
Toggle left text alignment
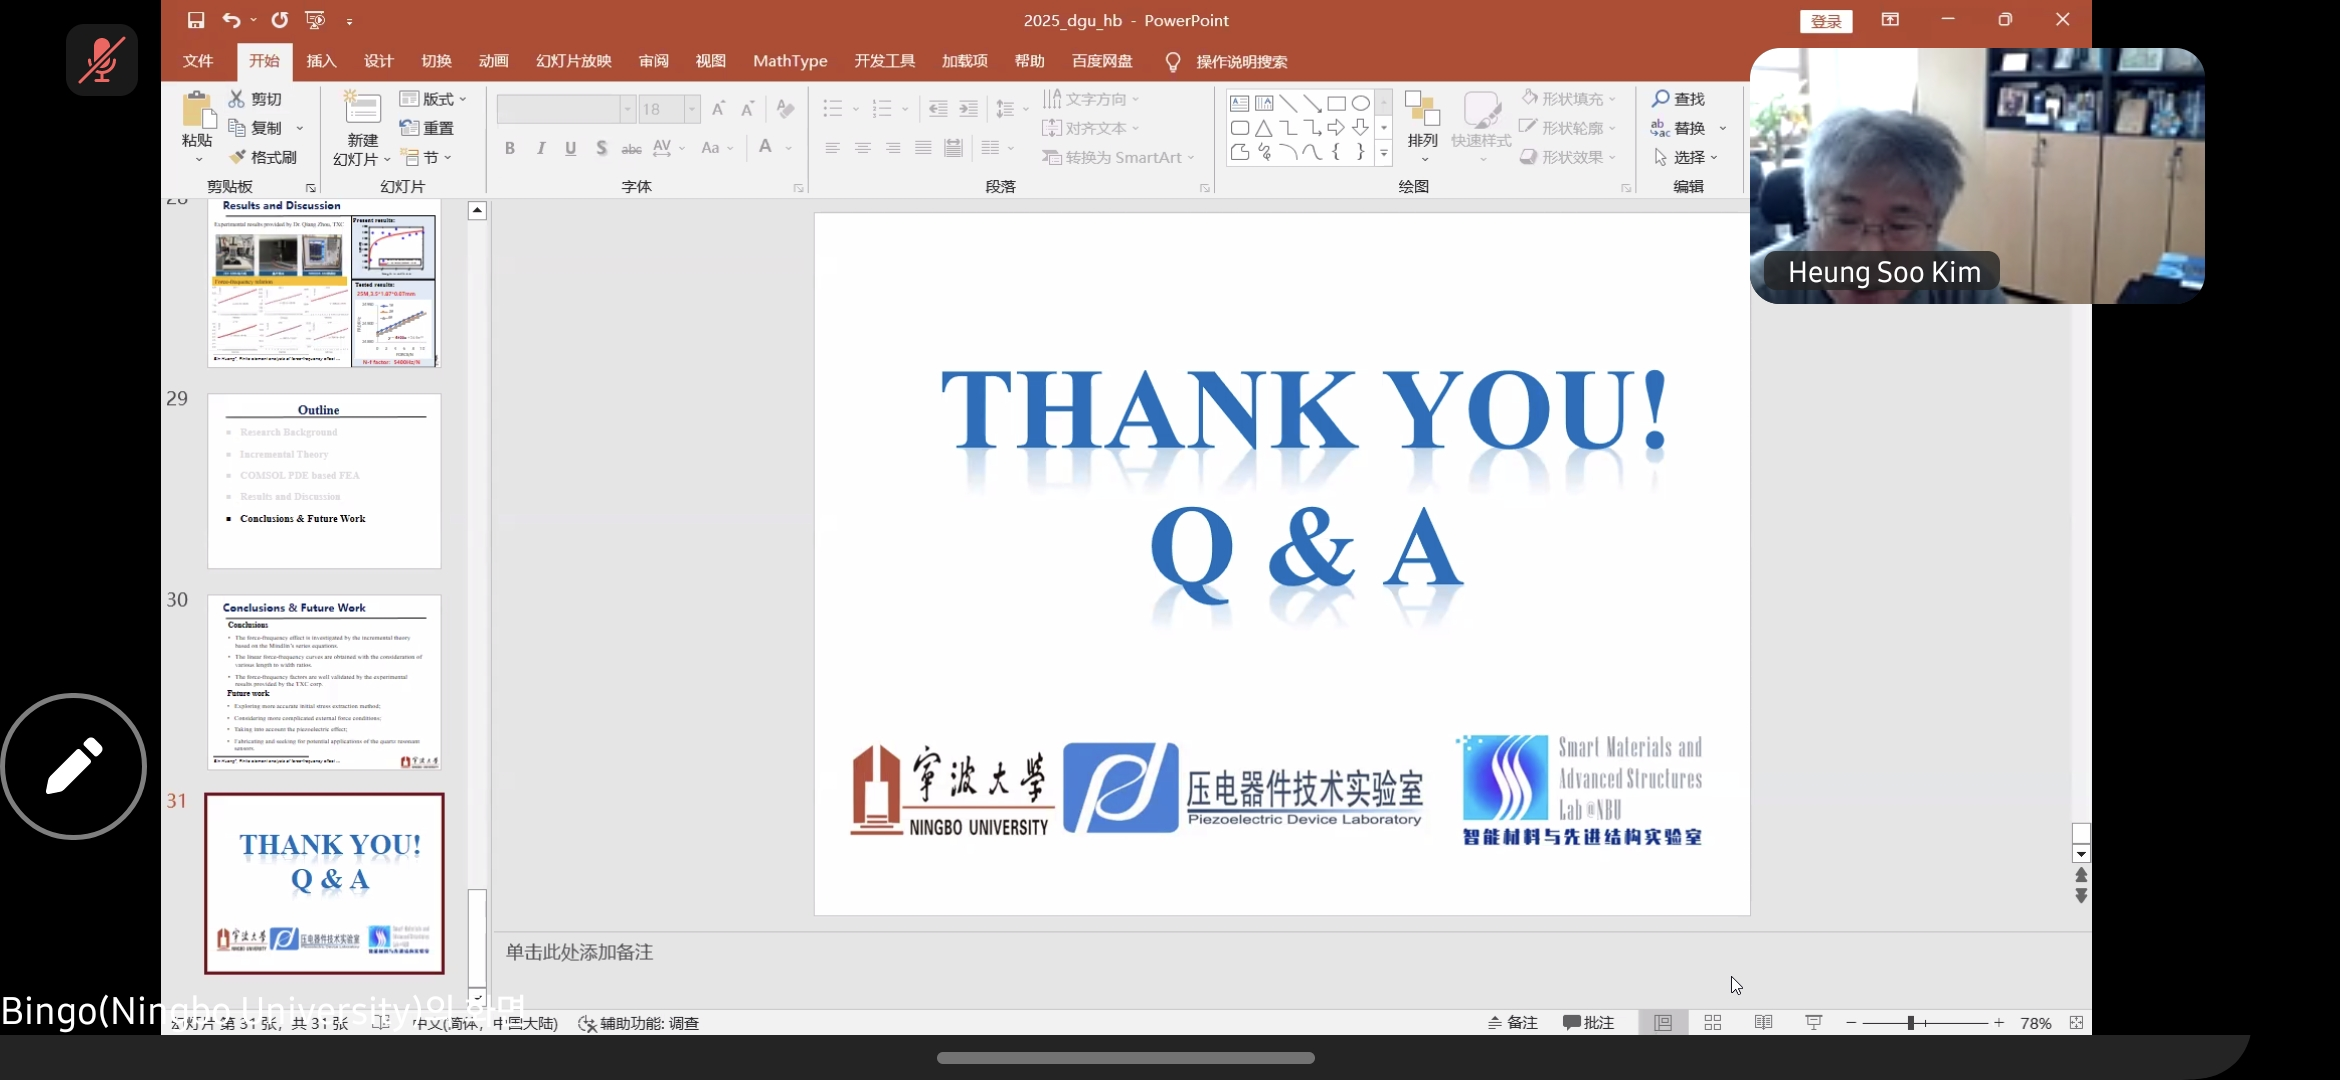[832, 148]
